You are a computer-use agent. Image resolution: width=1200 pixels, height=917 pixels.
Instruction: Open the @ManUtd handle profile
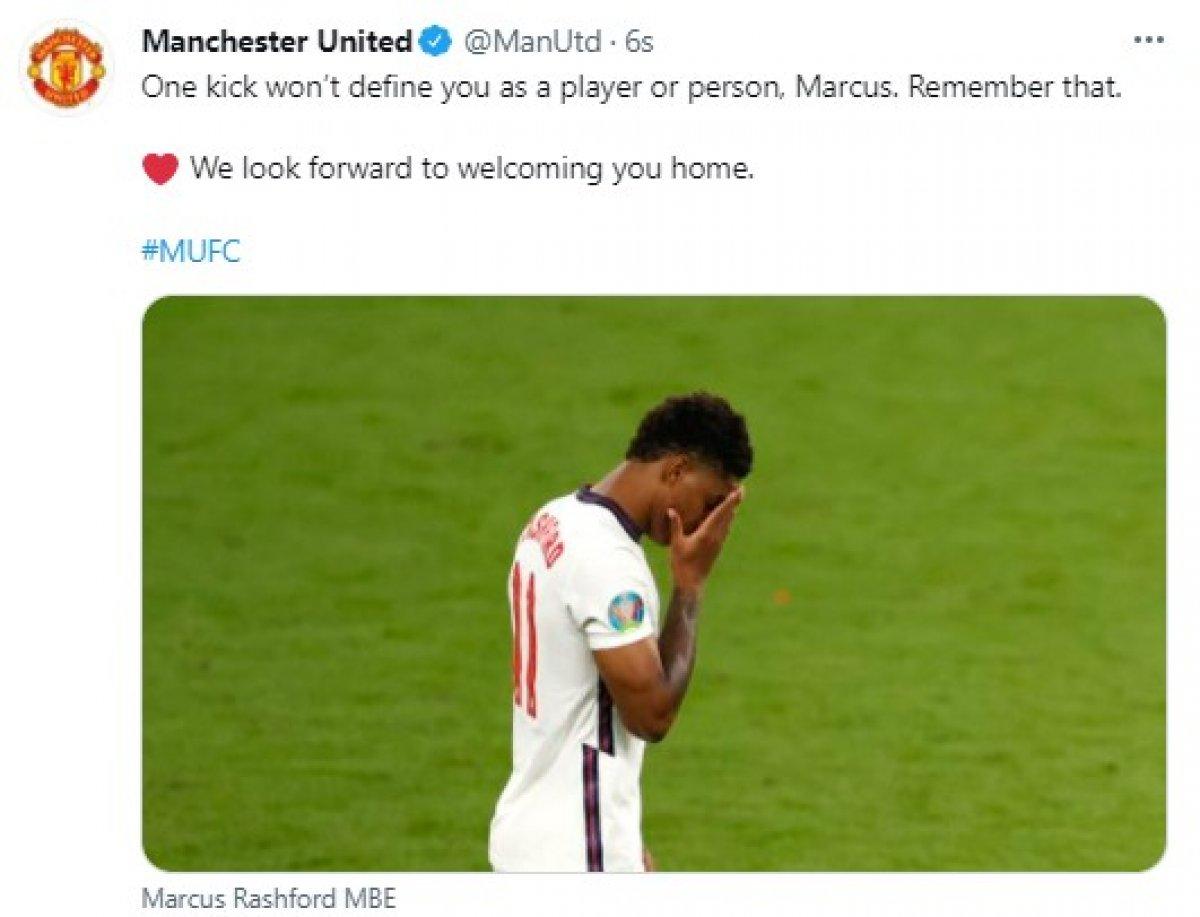(533, 42)
